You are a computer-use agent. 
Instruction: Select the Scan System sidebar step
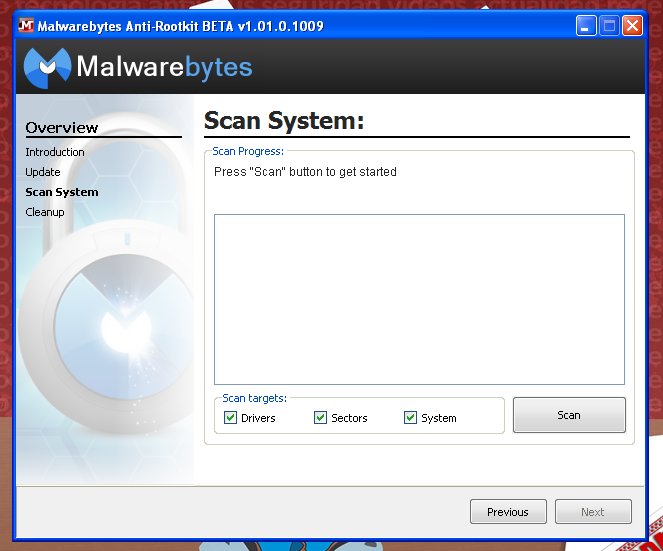(62, 192)
